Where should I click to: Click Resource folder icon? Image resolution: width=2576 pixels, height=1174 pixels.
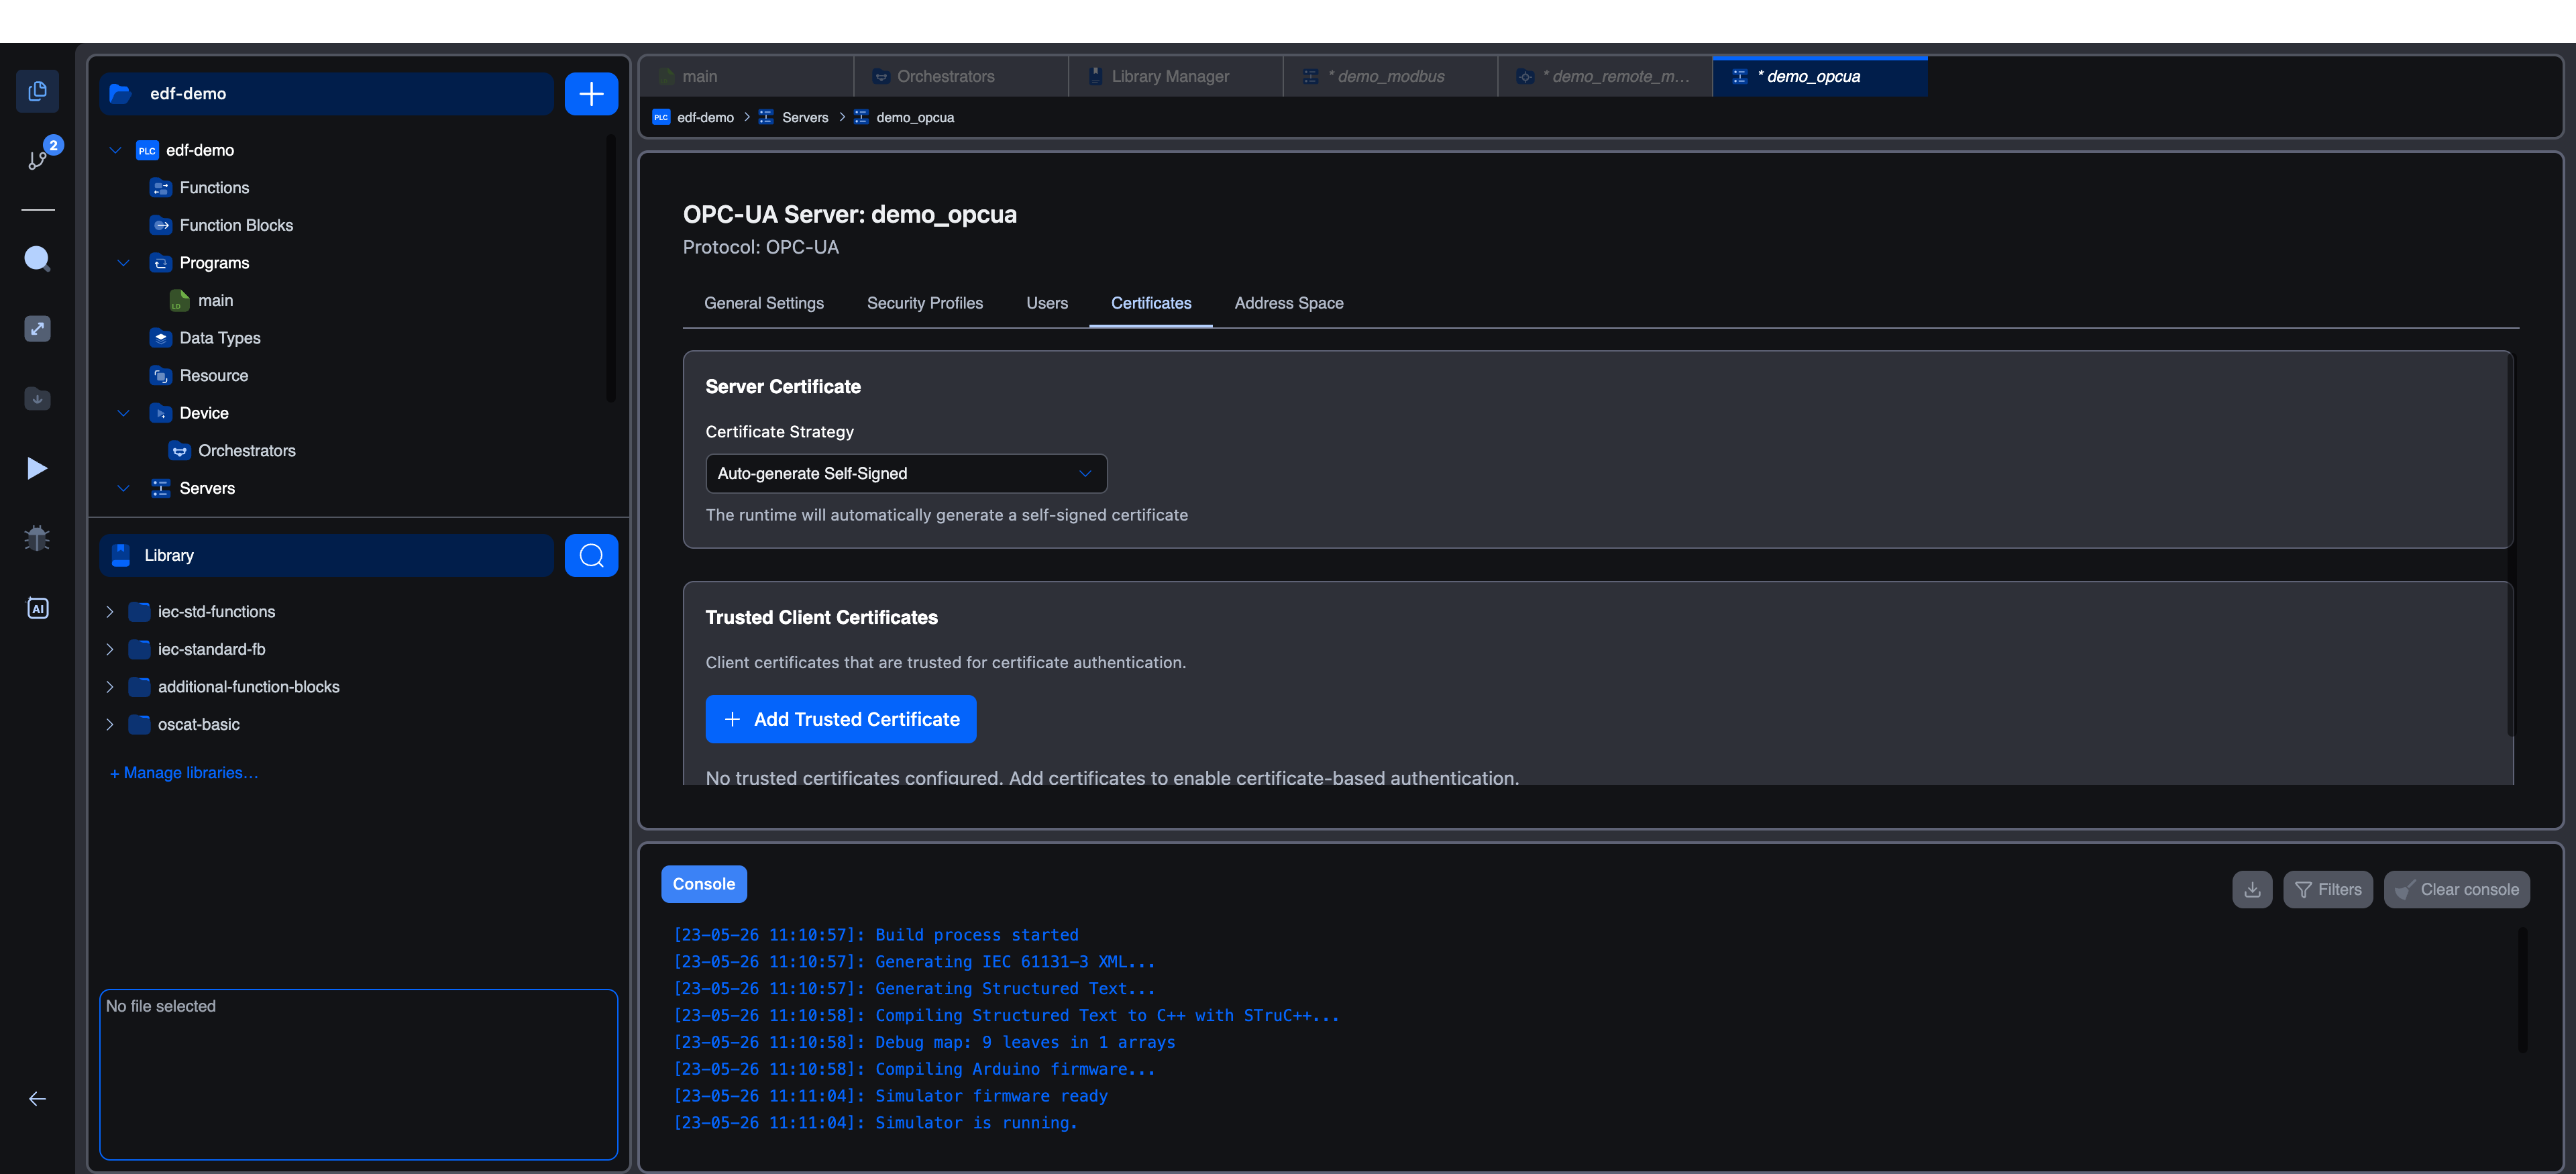[x=160, y=375]
